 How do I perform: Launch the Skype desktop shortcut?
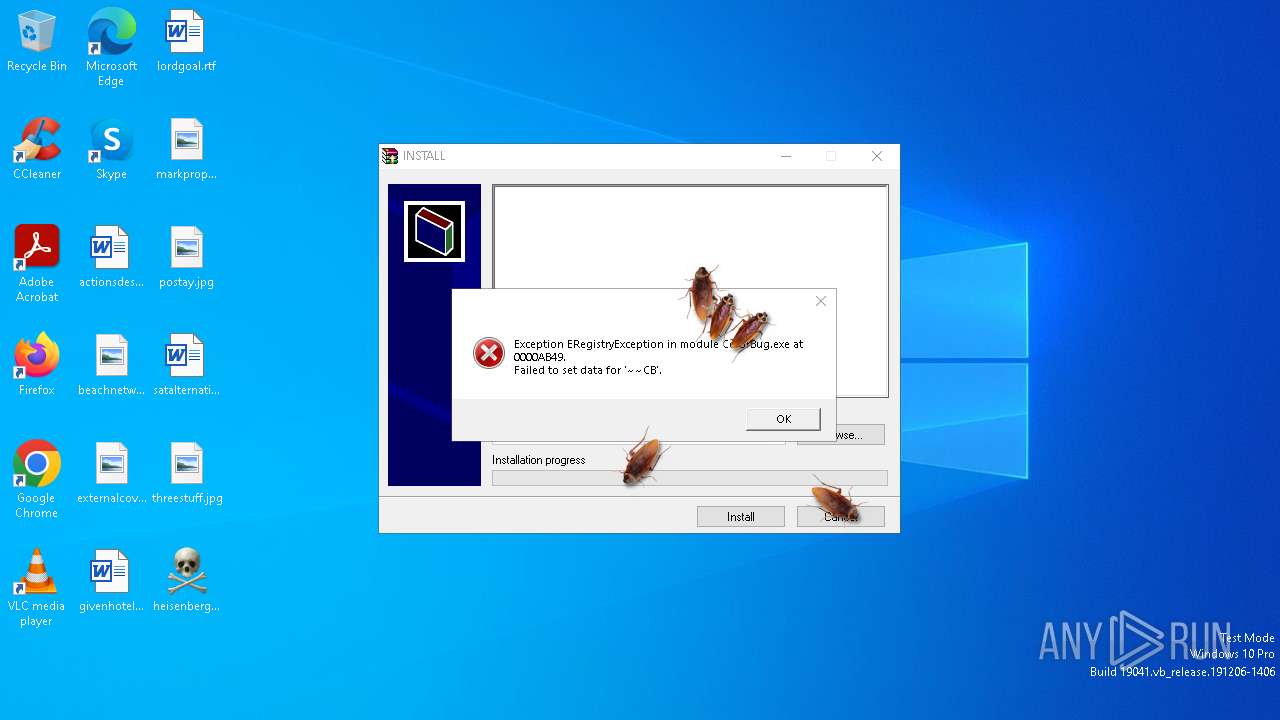click(111, 149)
